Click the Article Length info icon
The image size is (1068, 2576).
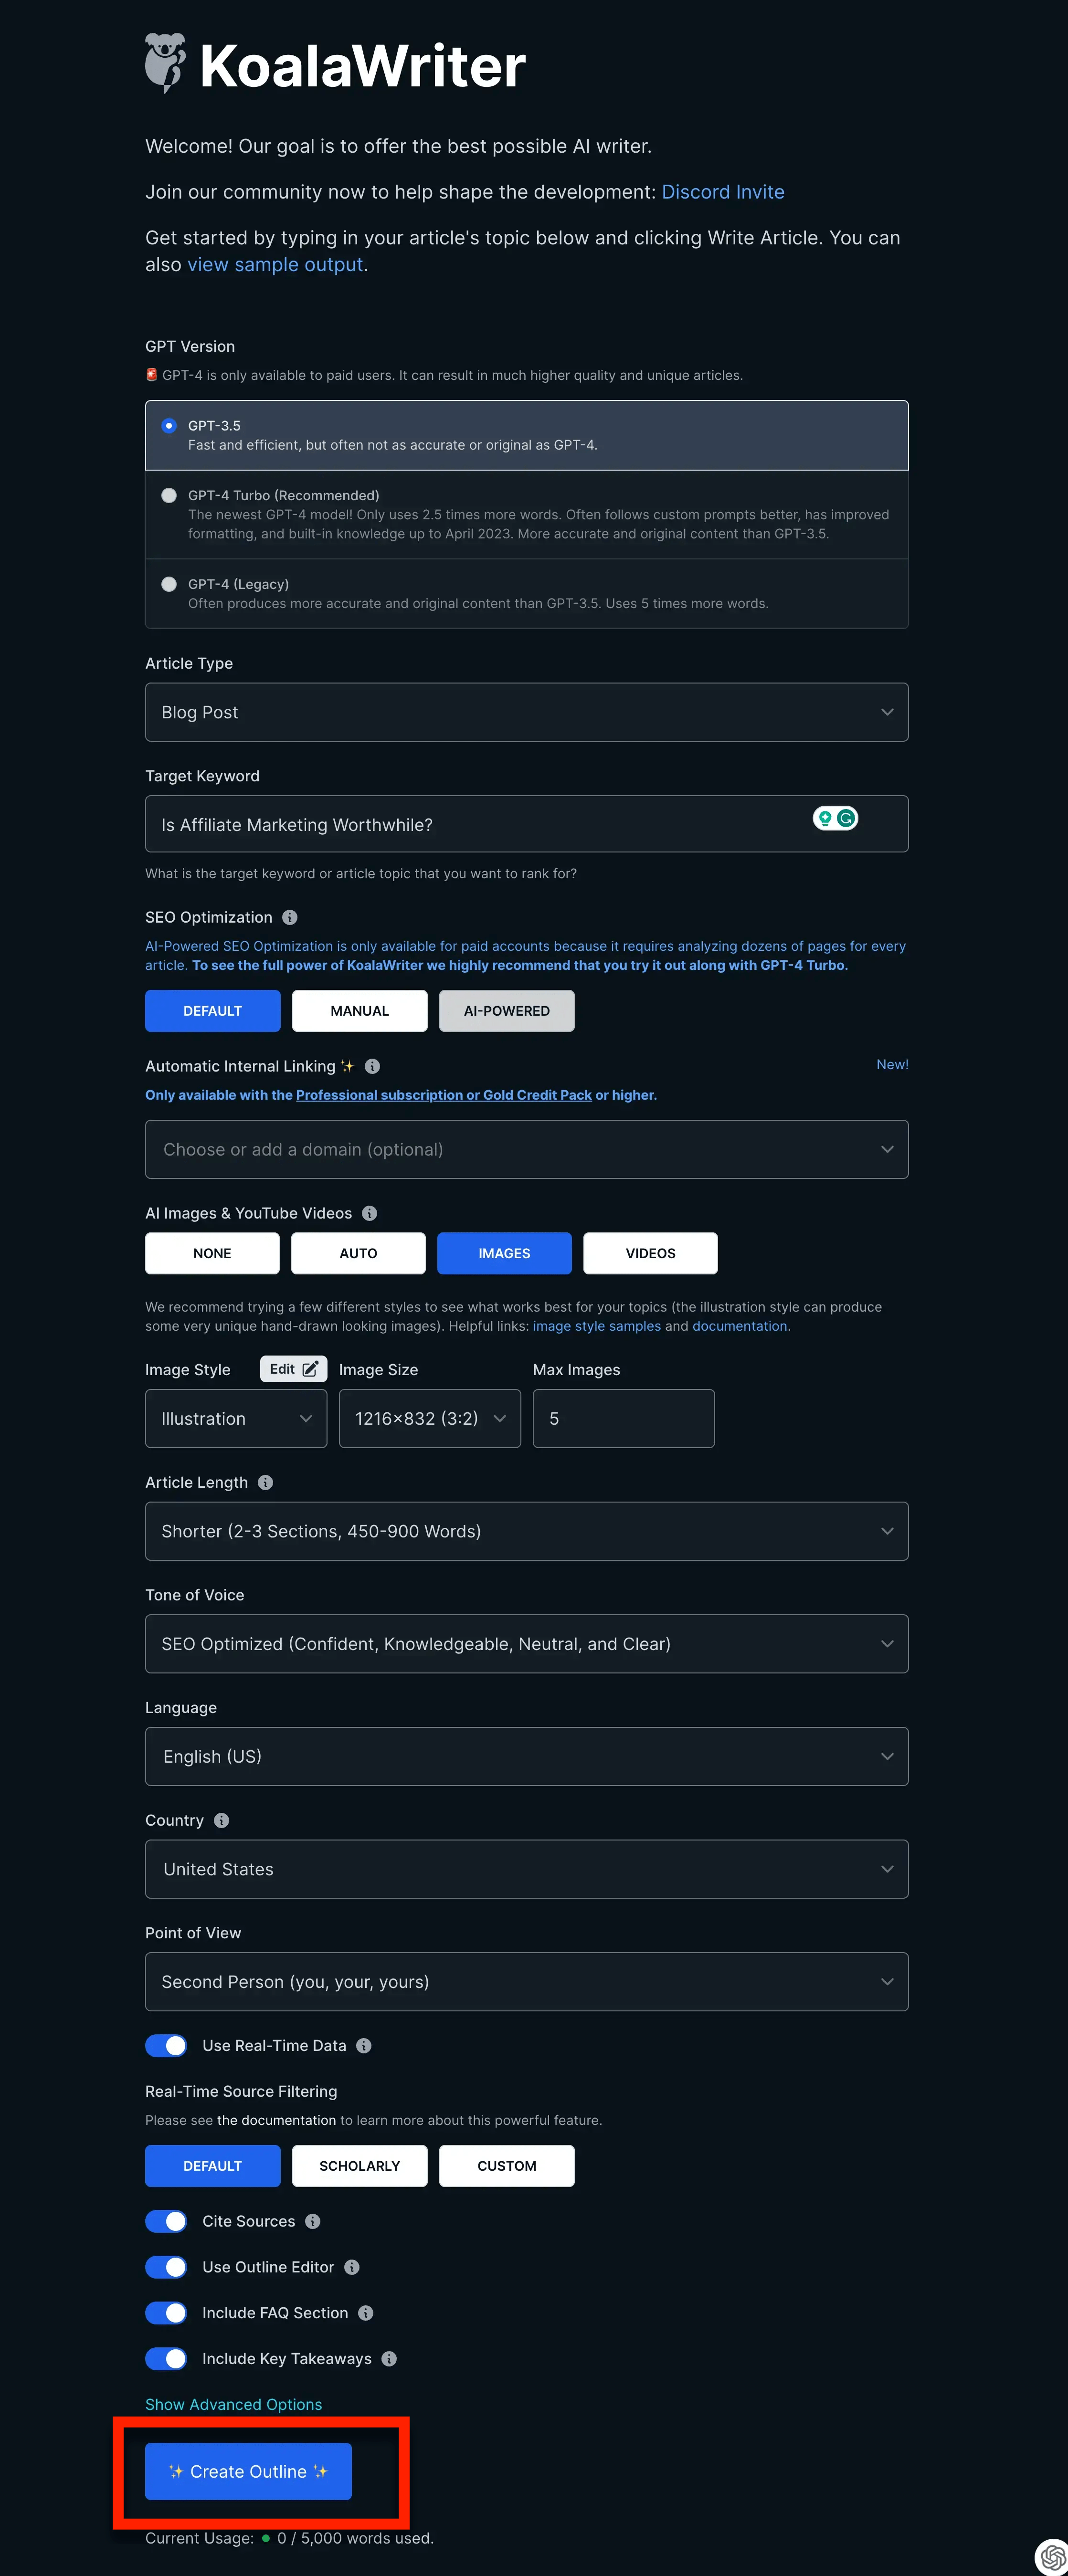(265, 1482)
